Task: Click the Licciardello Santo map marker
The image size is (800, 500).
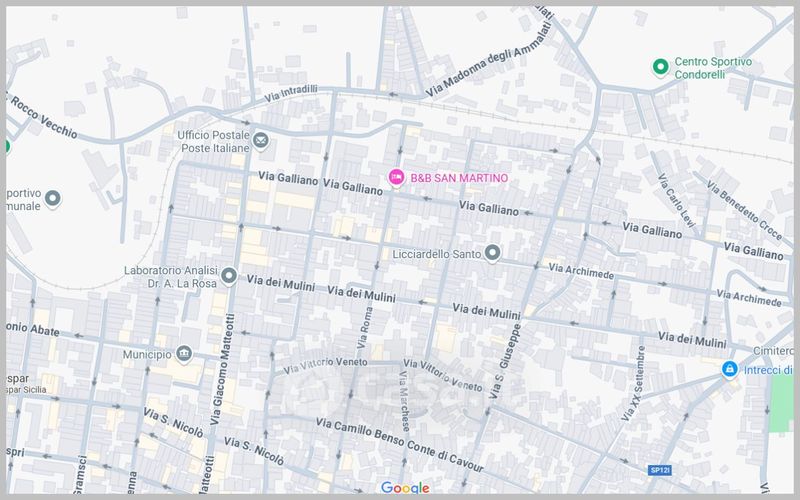Action: tap(492, 253)
